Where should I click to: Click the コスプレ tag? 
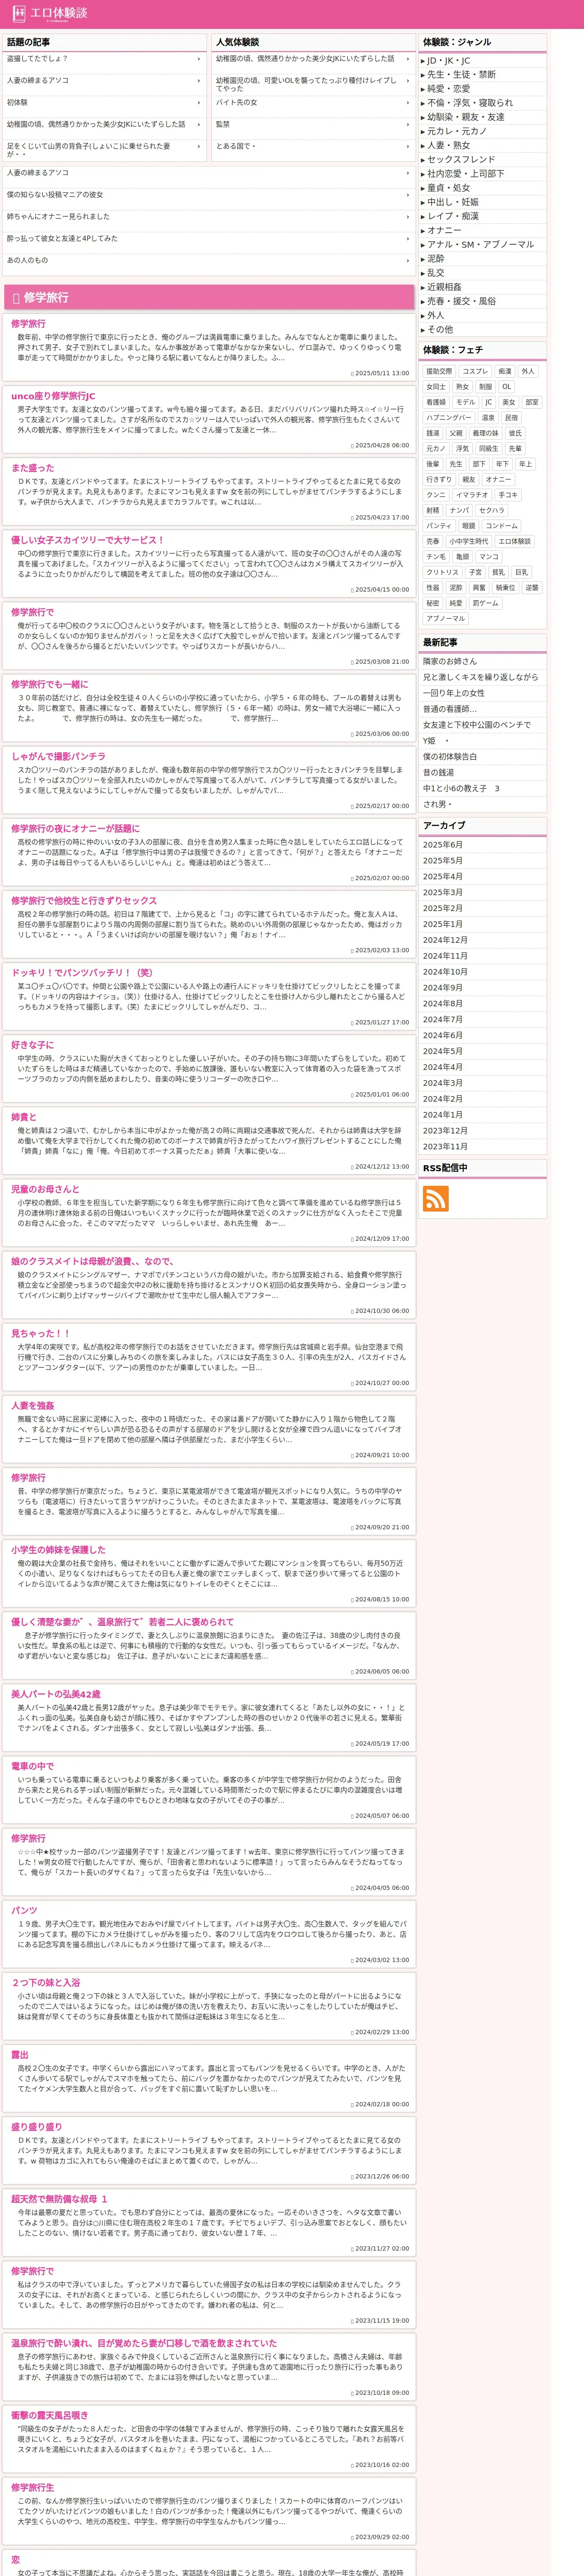[x=475, y=371]
